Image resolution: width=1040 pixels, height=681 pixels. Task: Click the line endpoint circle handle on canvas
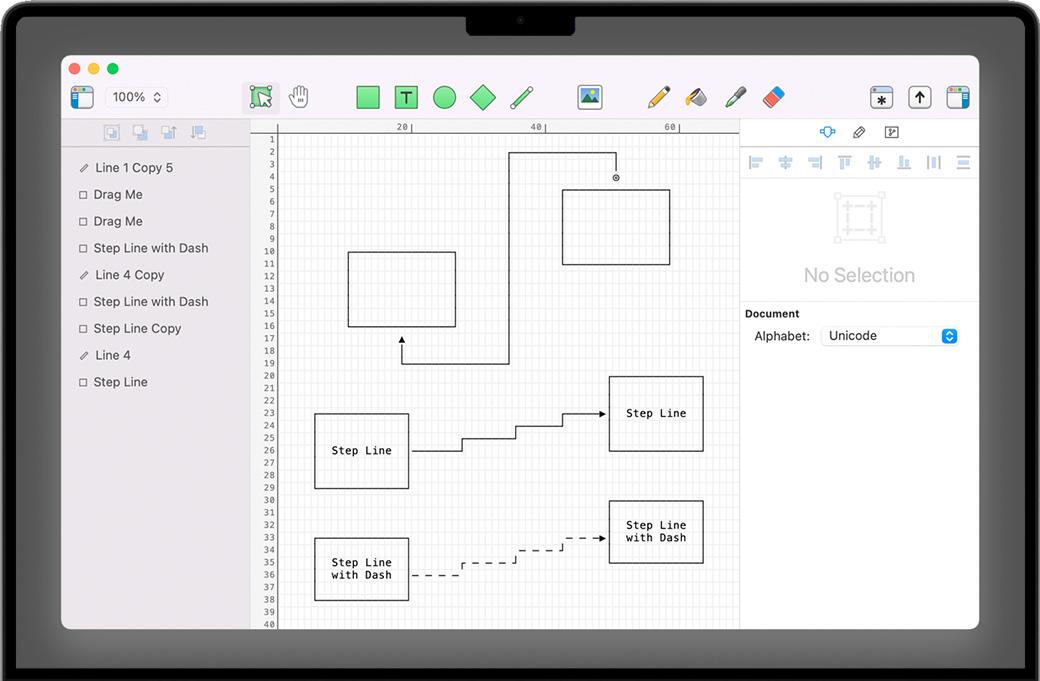pos(616,178)
